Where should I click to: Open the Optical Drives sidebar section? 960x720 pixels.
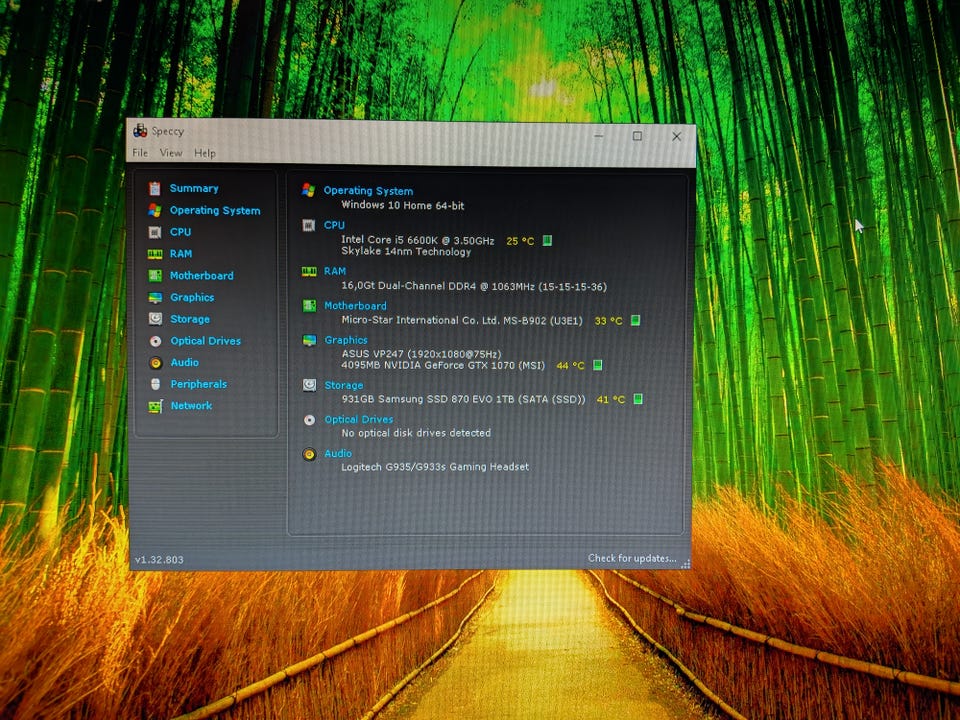click(x=206, y=340)
